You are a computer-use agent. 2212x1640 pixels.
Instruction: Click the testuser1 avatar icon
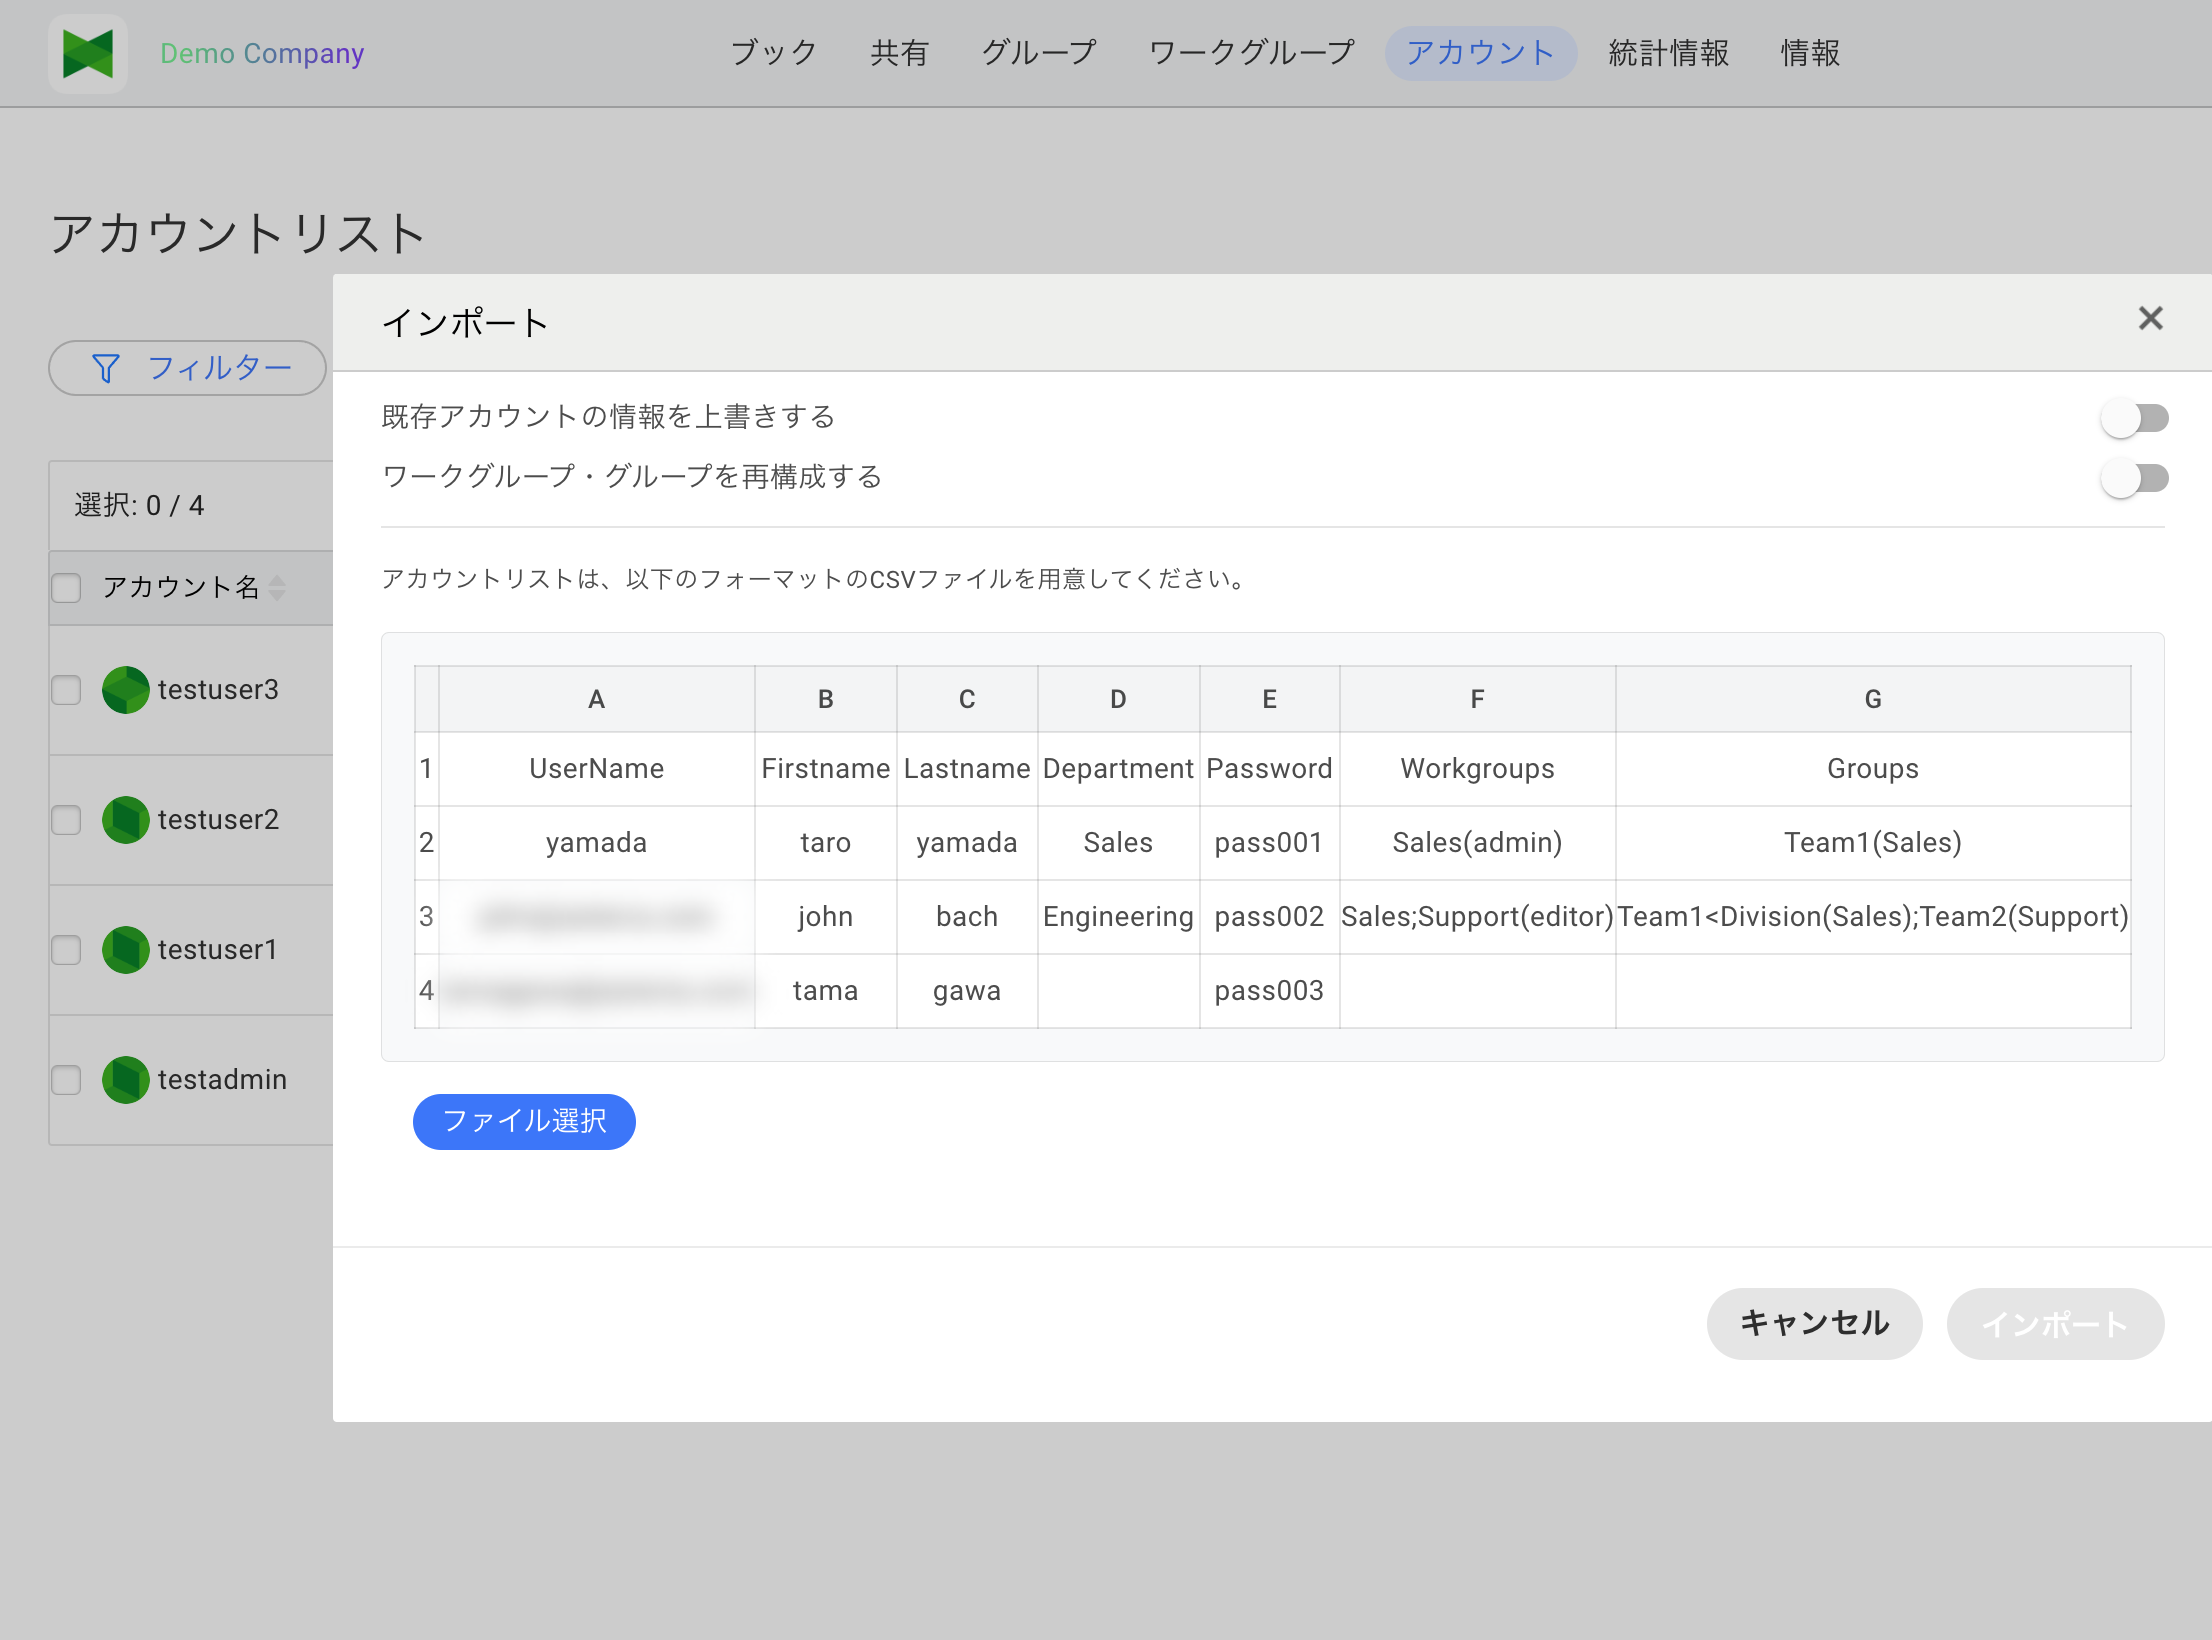126,950
